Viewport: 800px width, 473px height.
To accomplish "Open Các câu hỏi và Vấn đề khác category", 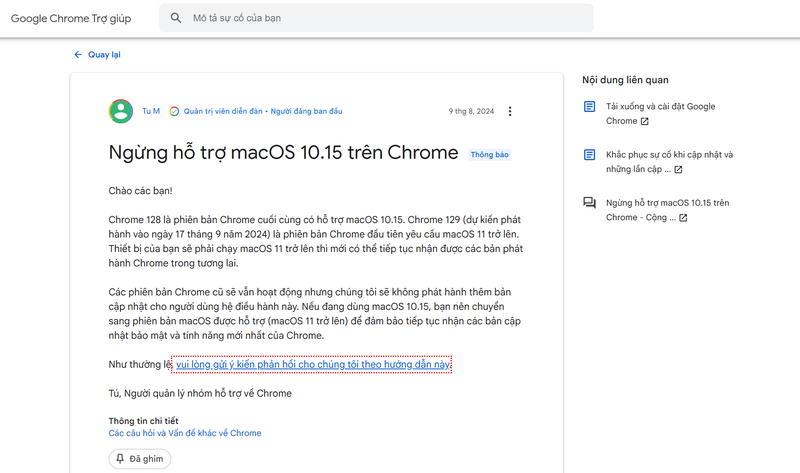I will coord(185,433).
